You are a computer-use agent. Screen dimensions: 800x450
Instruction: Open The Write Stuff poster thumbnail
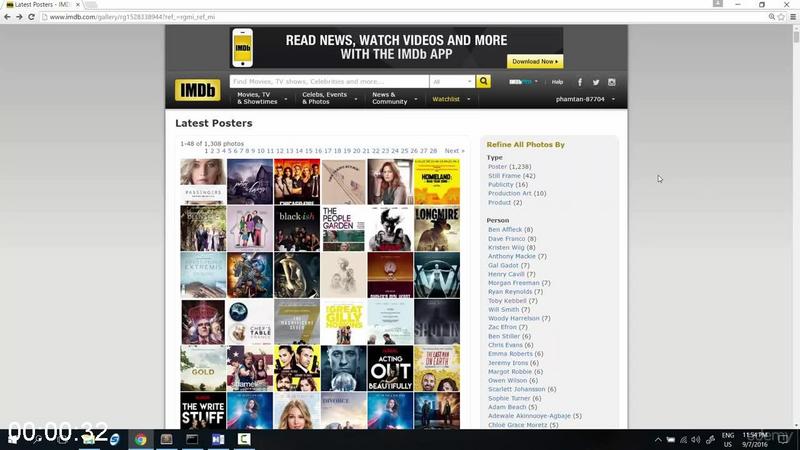coord(203,411)
